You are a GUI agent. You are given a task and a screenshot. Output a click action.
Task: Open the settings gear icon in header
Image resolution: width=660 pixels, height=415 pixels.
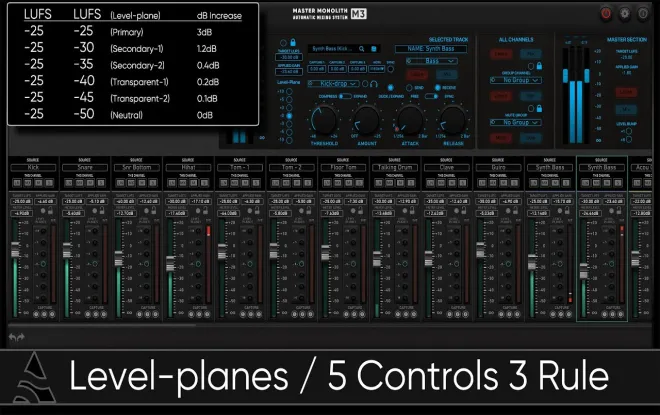tap(625, 14)
